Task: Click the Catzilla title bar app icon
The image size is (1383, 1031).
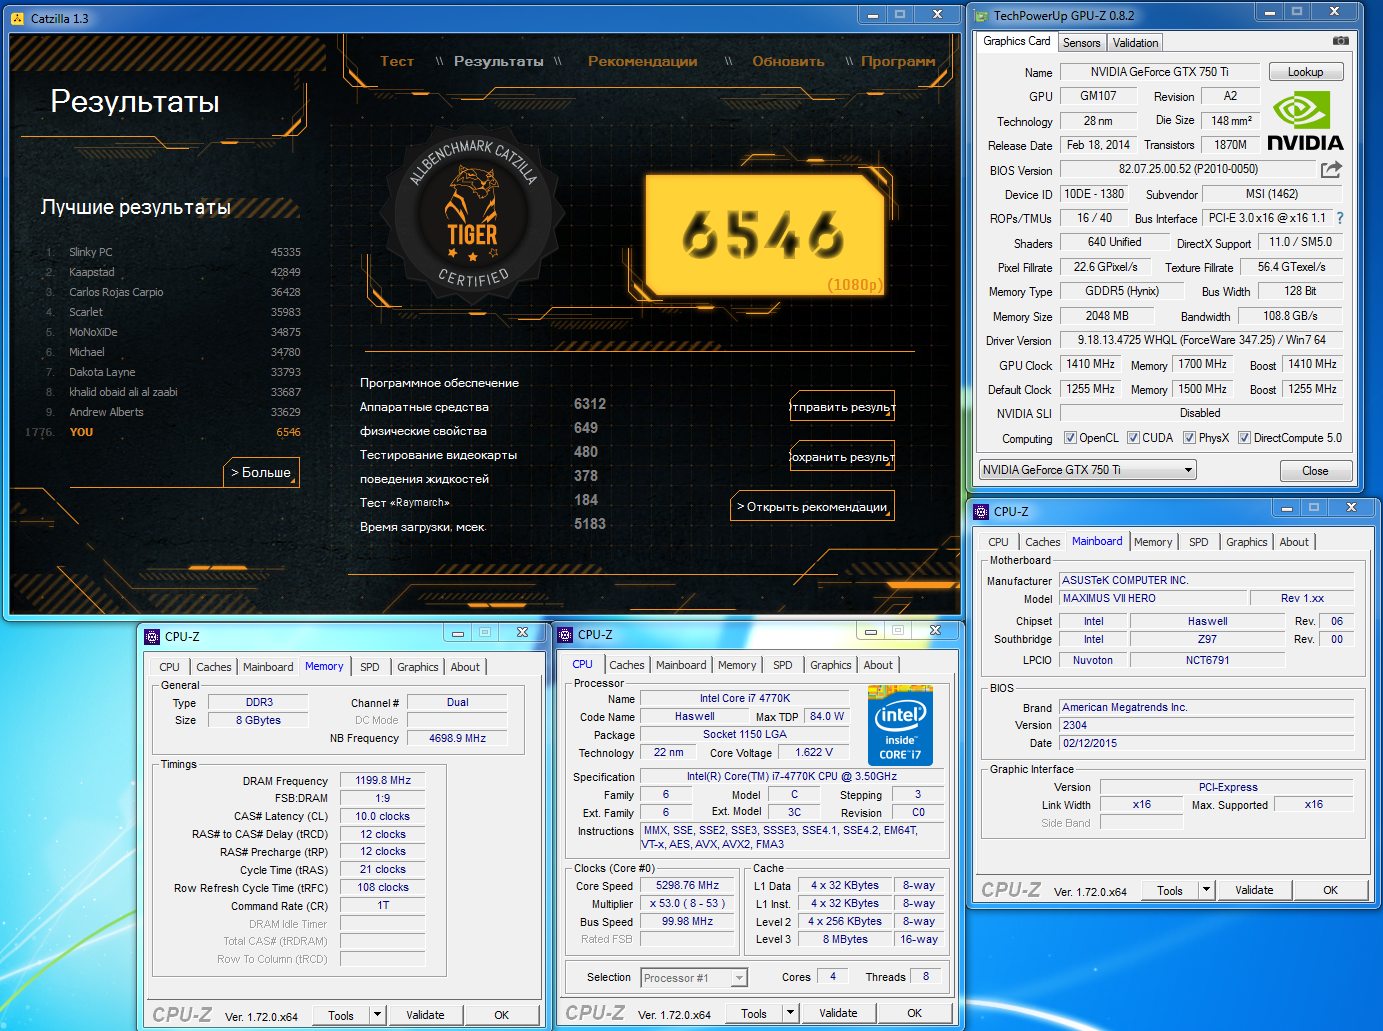Action: 17,18
